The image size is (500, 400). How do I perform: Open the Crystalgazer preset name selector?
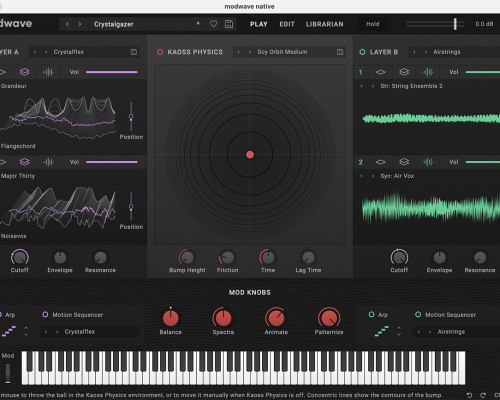click(x=147, y=24)
